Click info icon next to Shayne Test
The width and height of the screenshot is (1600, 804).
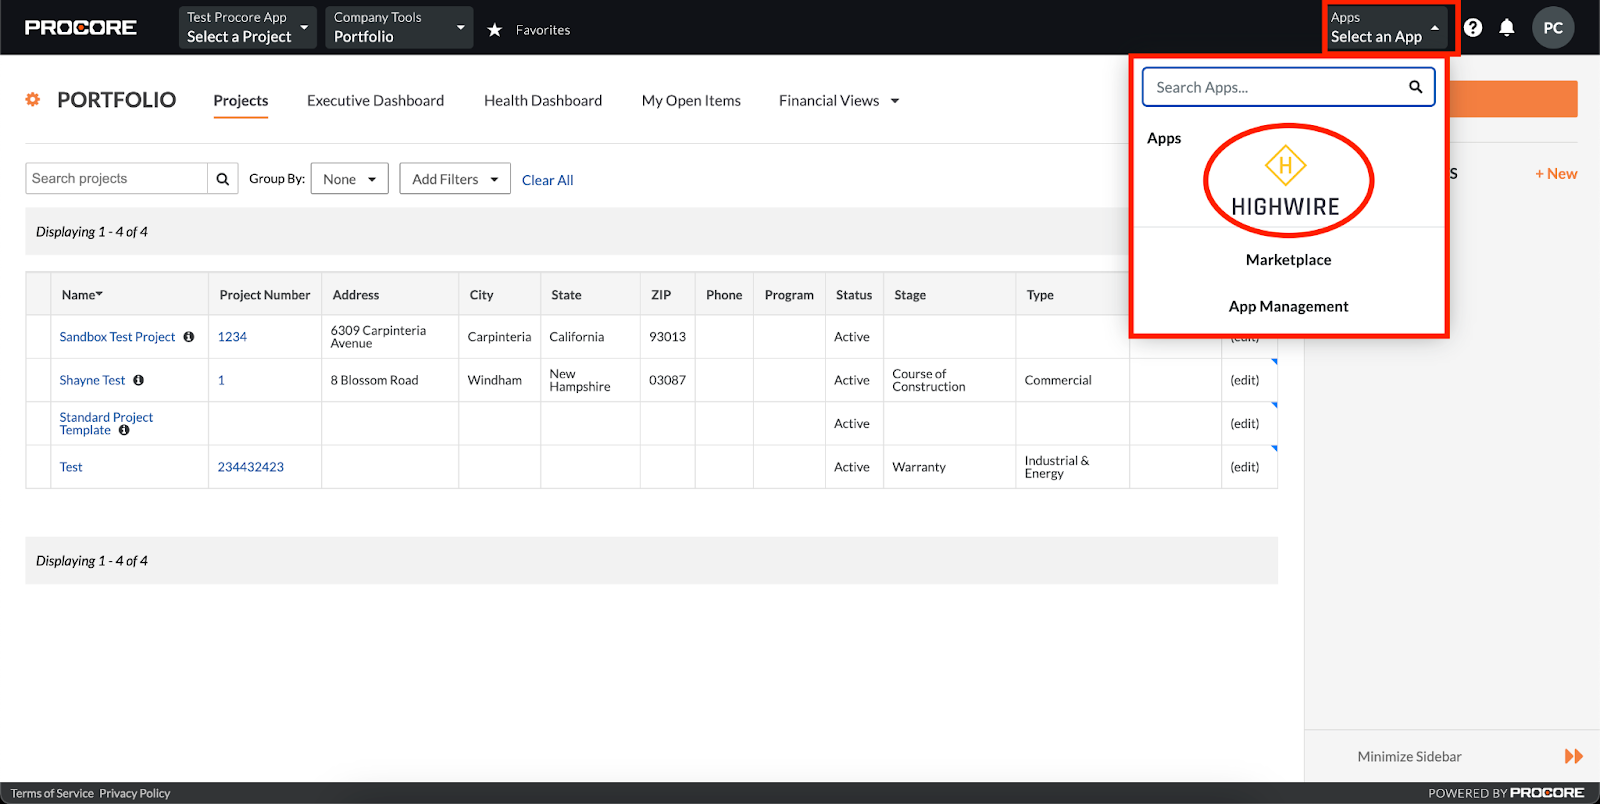point(139,380)
